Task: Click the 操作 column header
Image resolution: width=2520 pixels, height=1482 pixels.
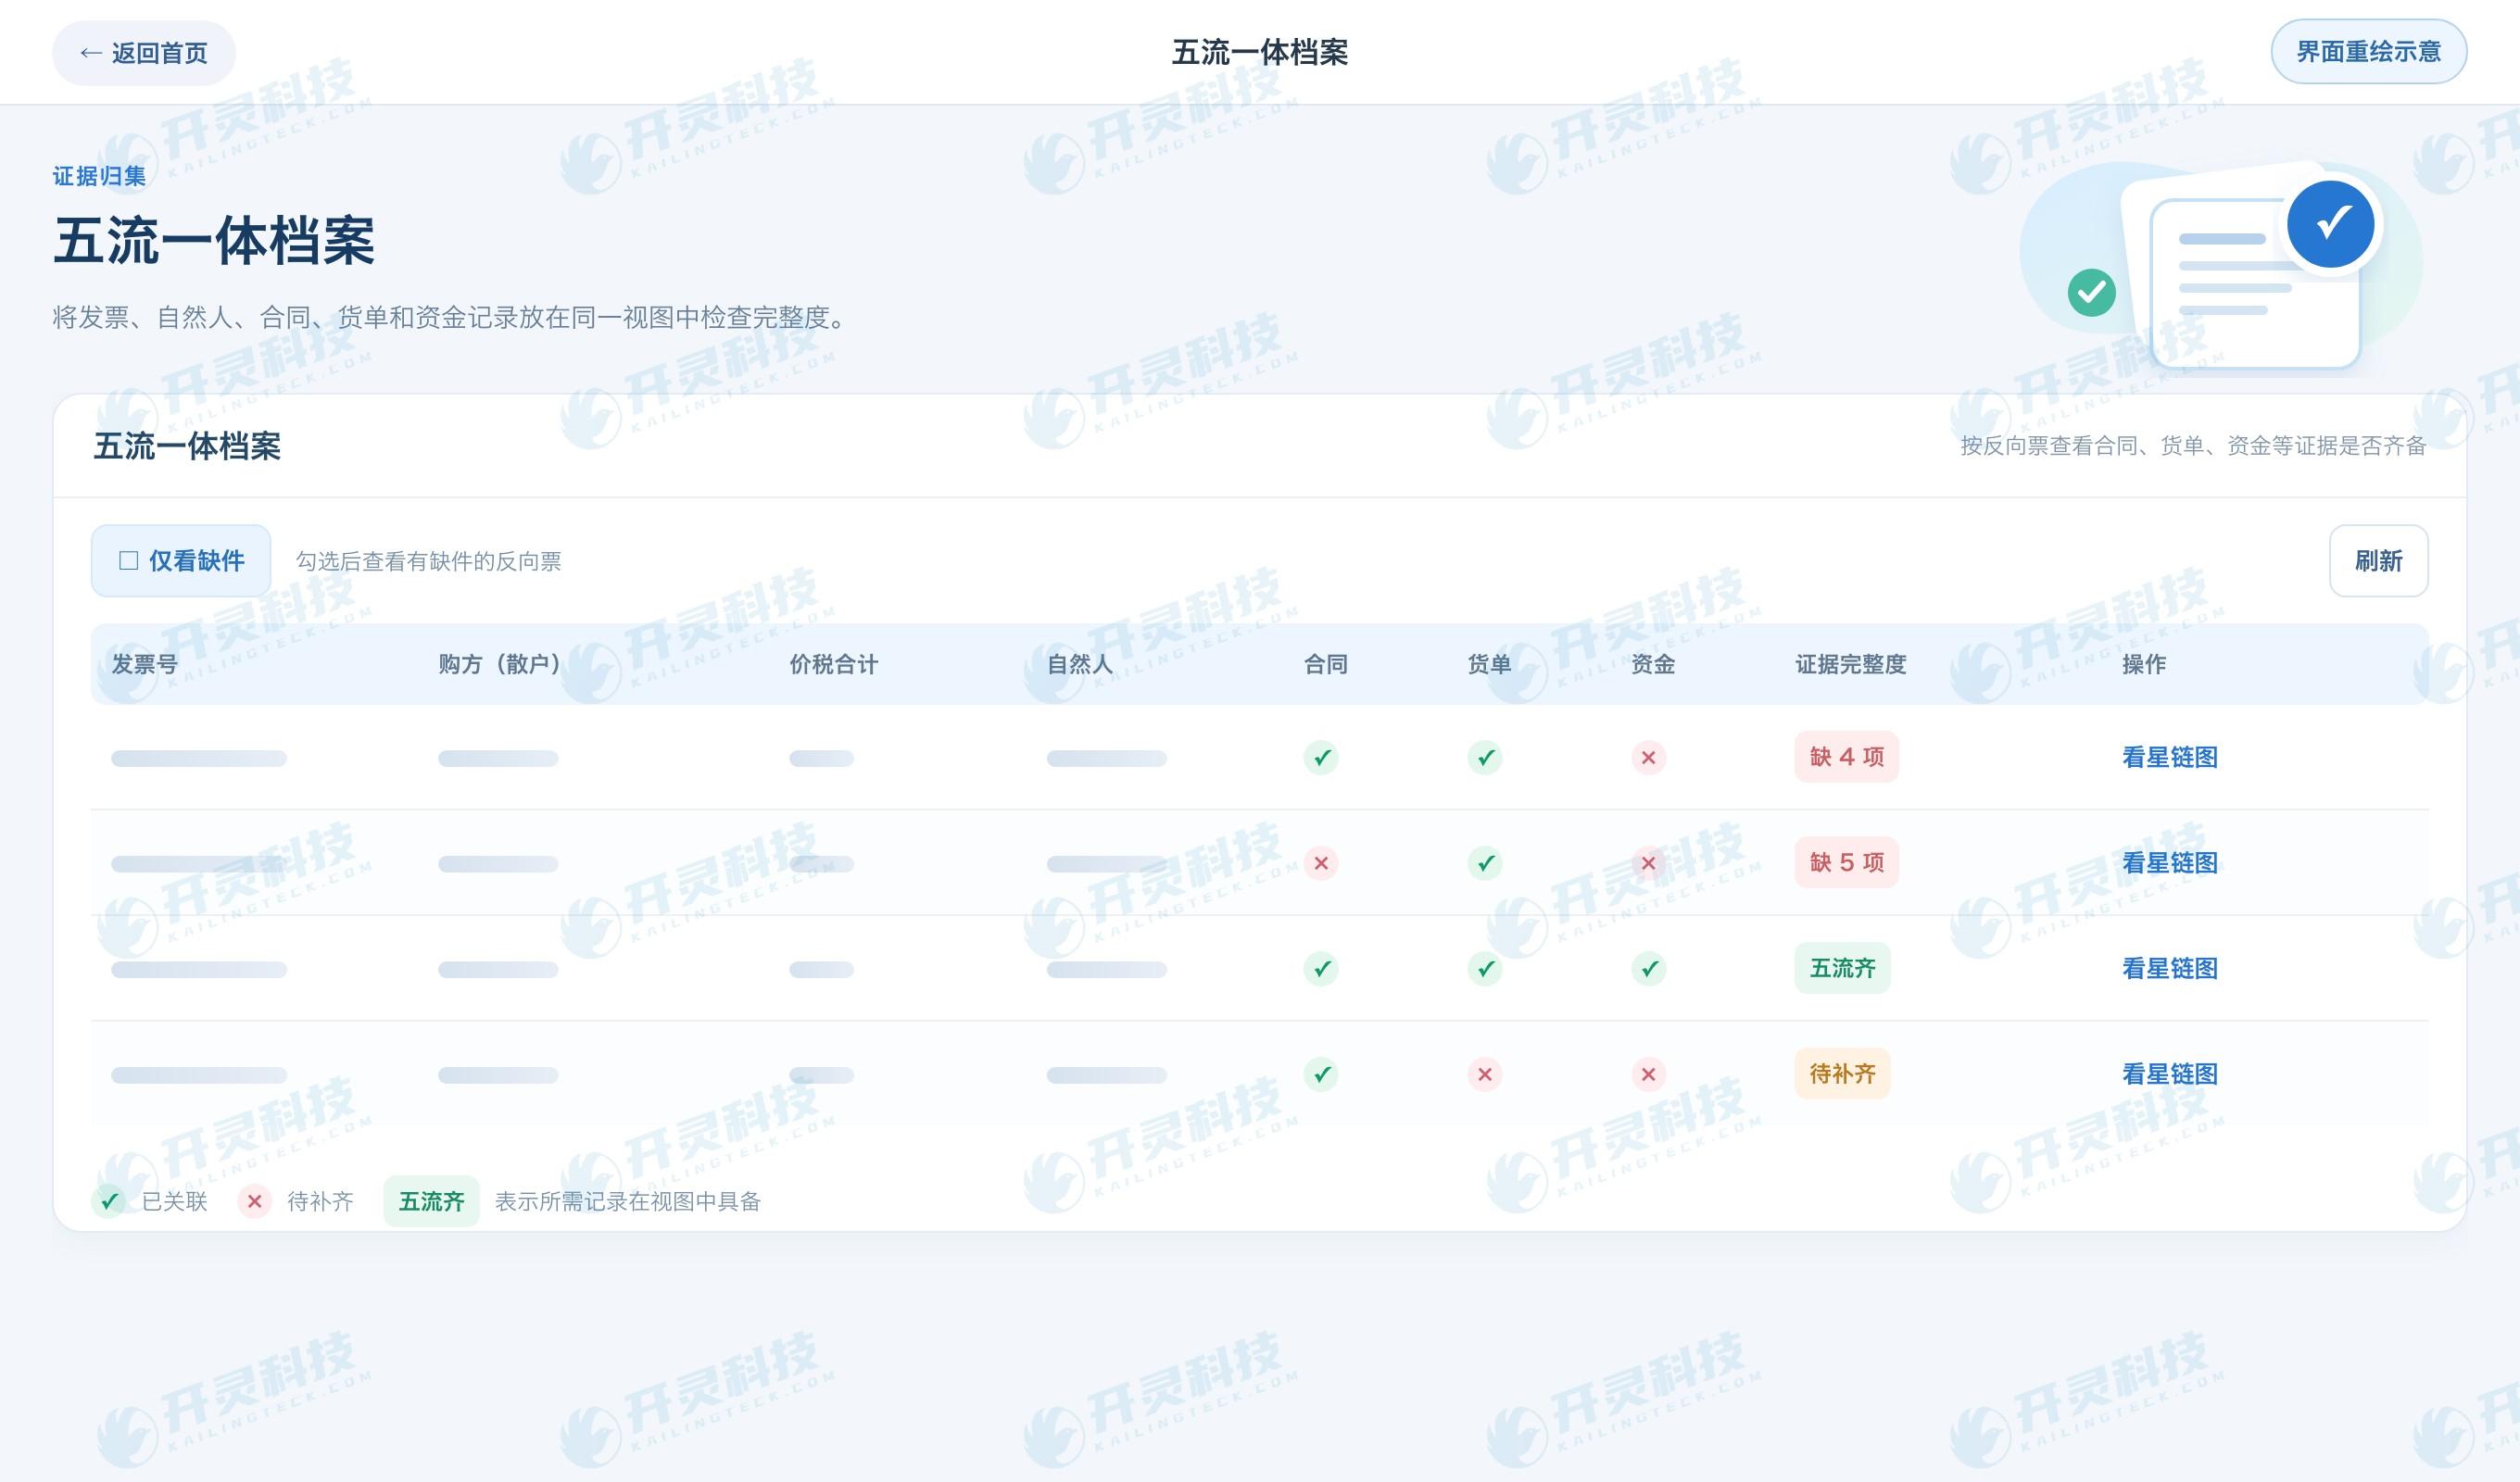Action: [x=2144, y=664]
